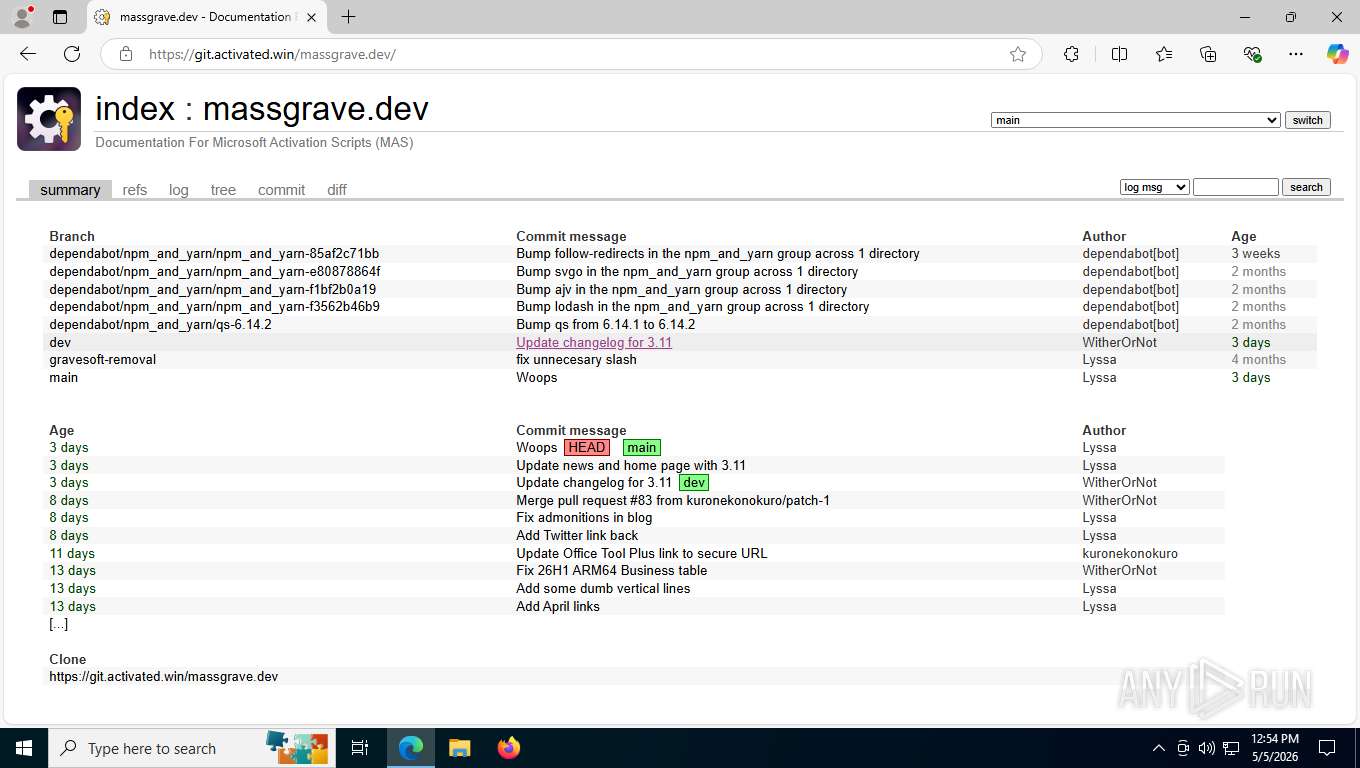Open the log msg search type dropdown

click(x=1155, y=187)
